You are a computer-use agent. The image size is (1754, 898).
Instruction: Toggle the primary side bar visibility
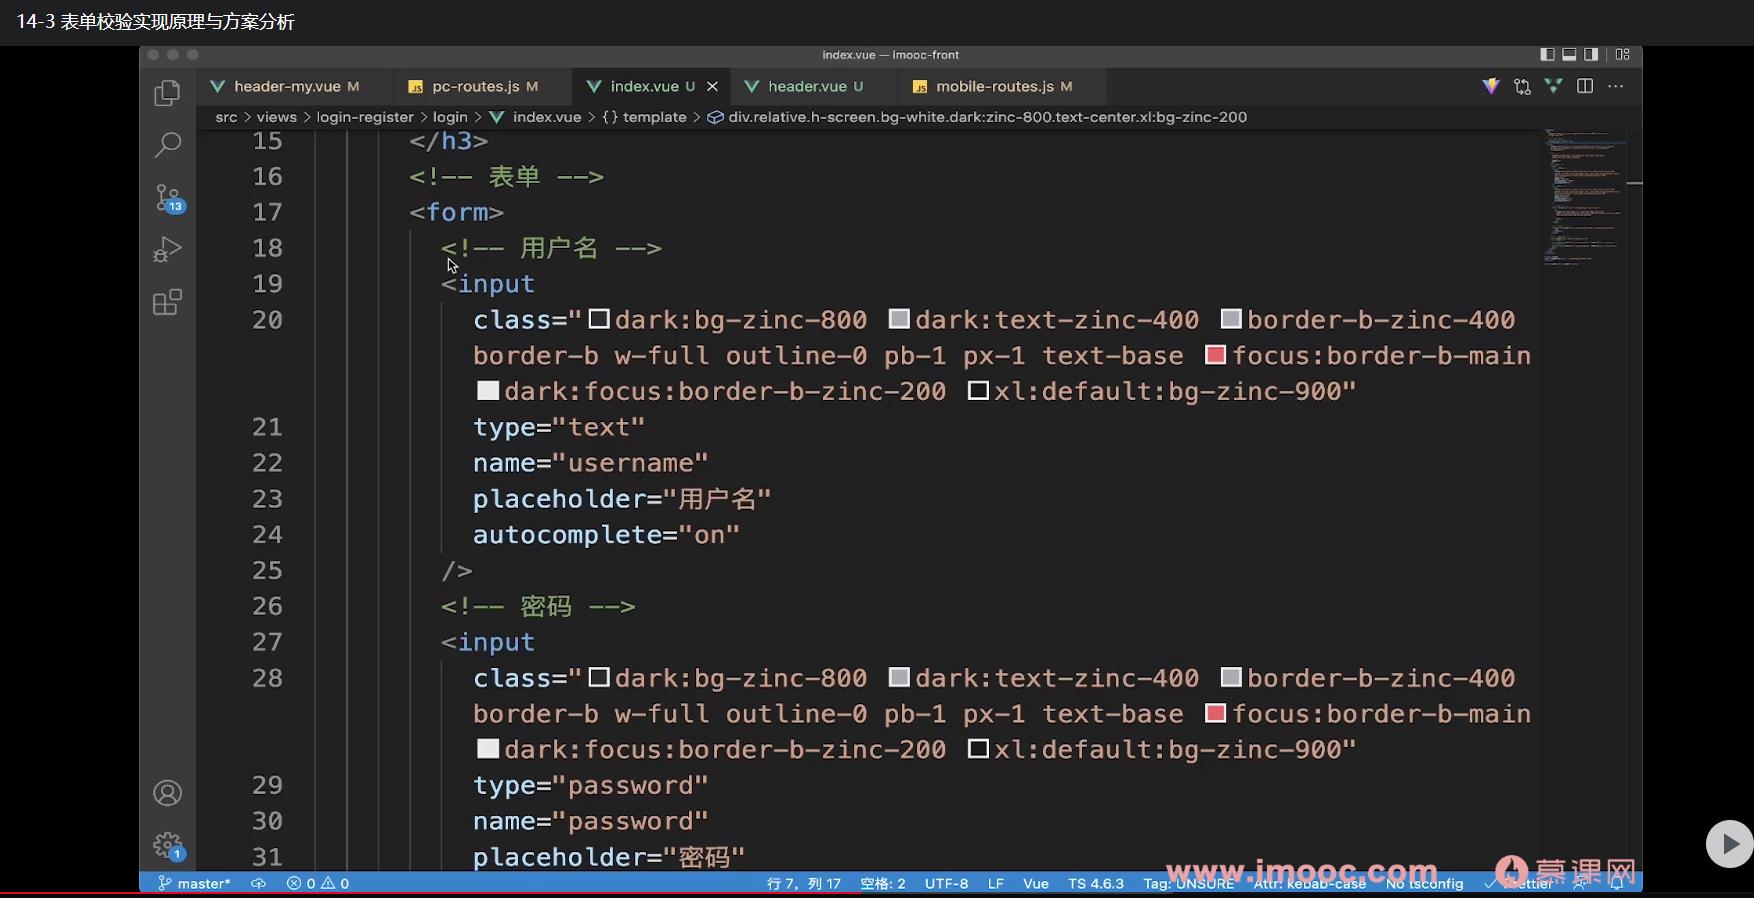[x=1547, y=54]
